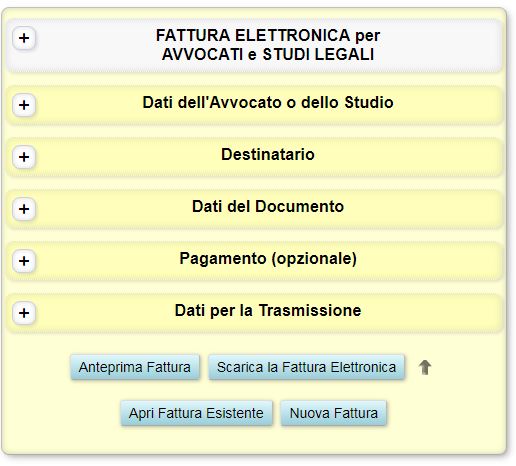Click the word 'Studio' in the second header
The width and height of the screenshot is (516, 466).
(x=369, y=102)
